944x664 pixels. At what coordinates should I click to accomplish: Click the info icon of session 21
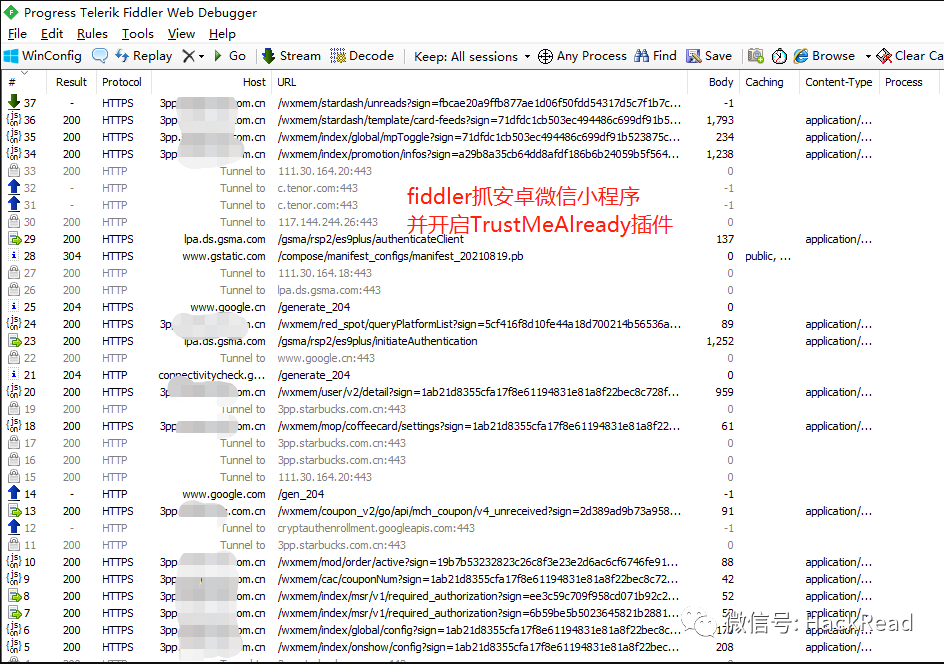tap(14, 374)
